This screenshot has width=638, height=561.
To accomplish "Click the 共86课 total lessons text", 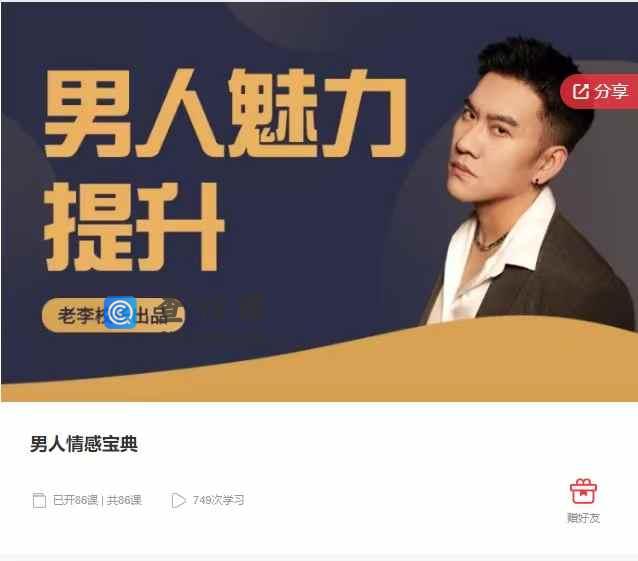I will [x=124, y=500].
